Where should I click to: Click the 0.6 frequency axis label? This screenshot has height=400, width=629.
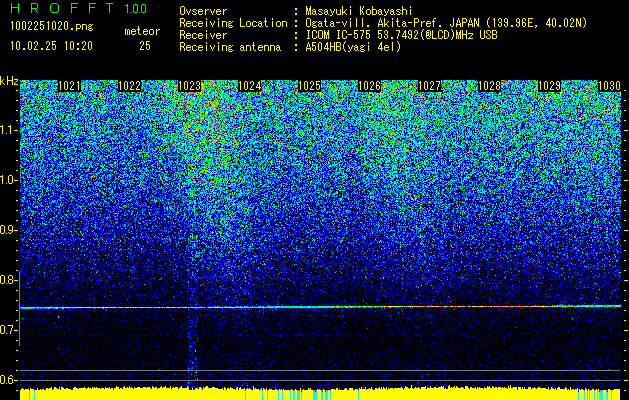pos(8,380)
